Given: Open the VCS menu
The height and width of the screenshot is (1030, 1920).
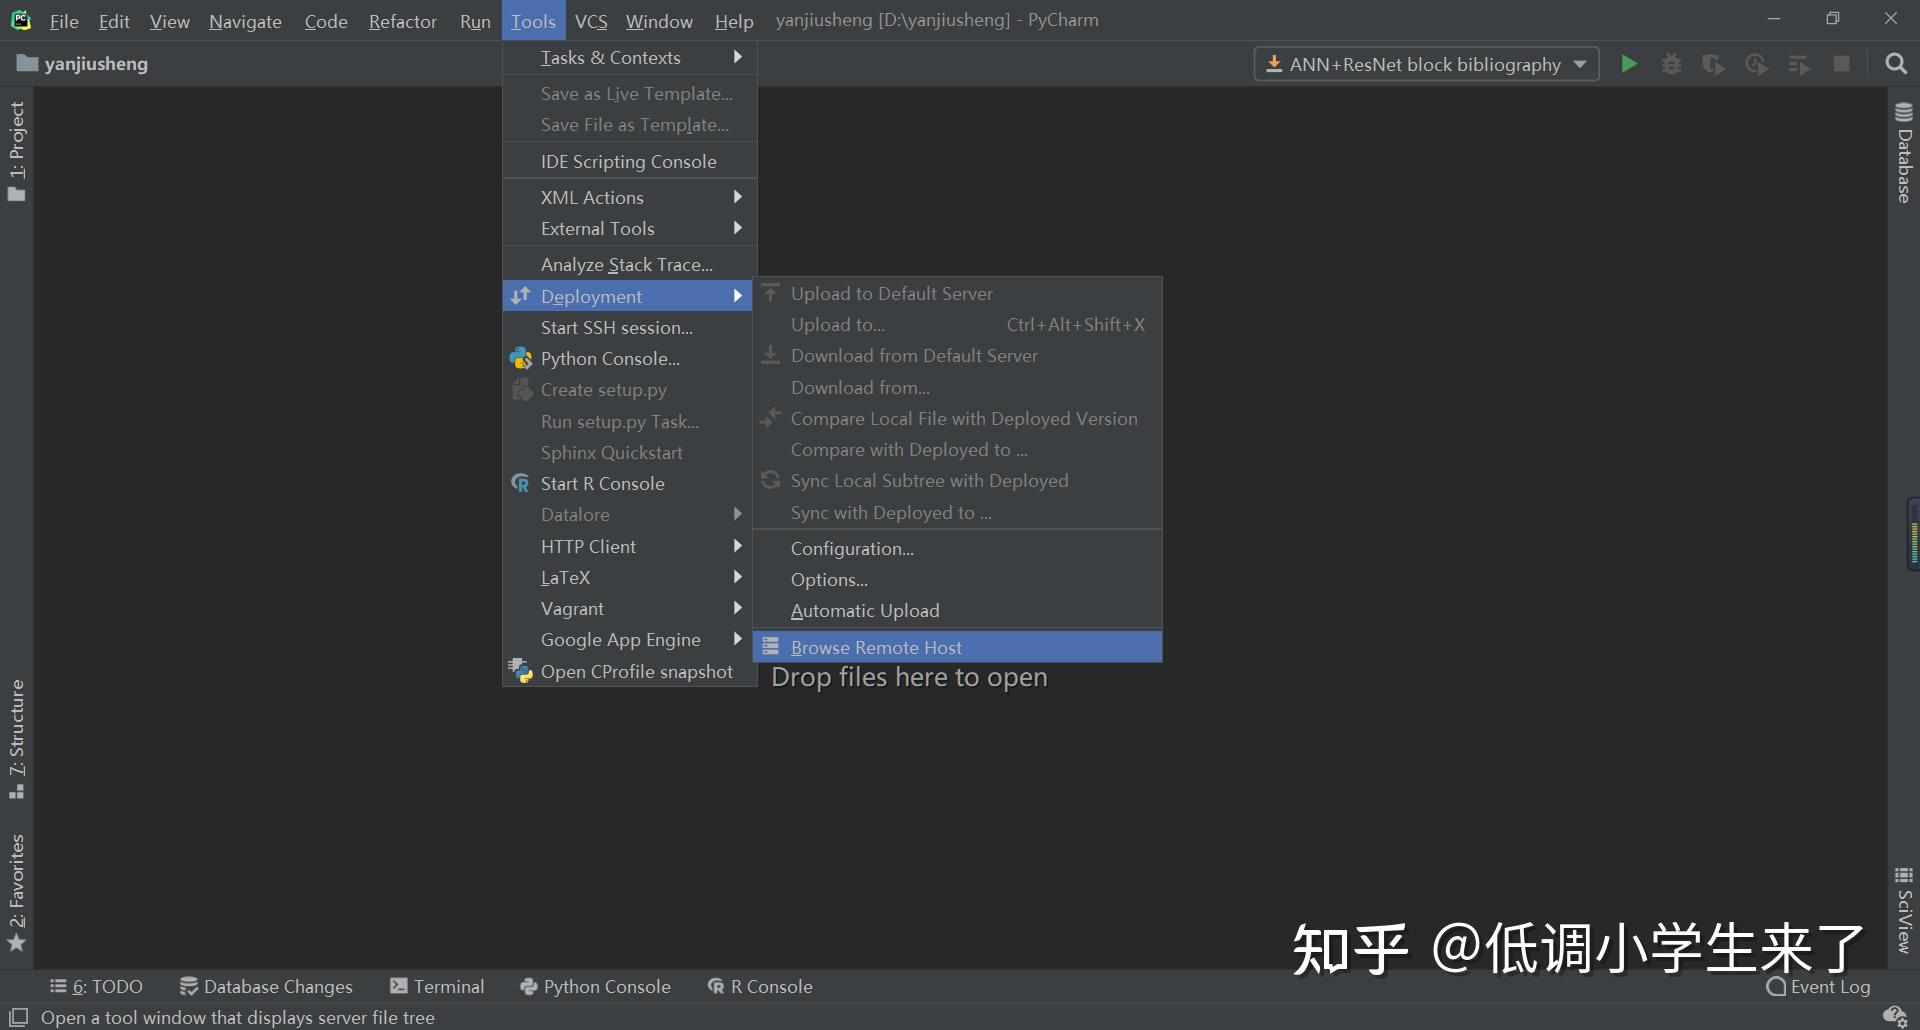Looking at the screenshot, I should click(591, 21).
